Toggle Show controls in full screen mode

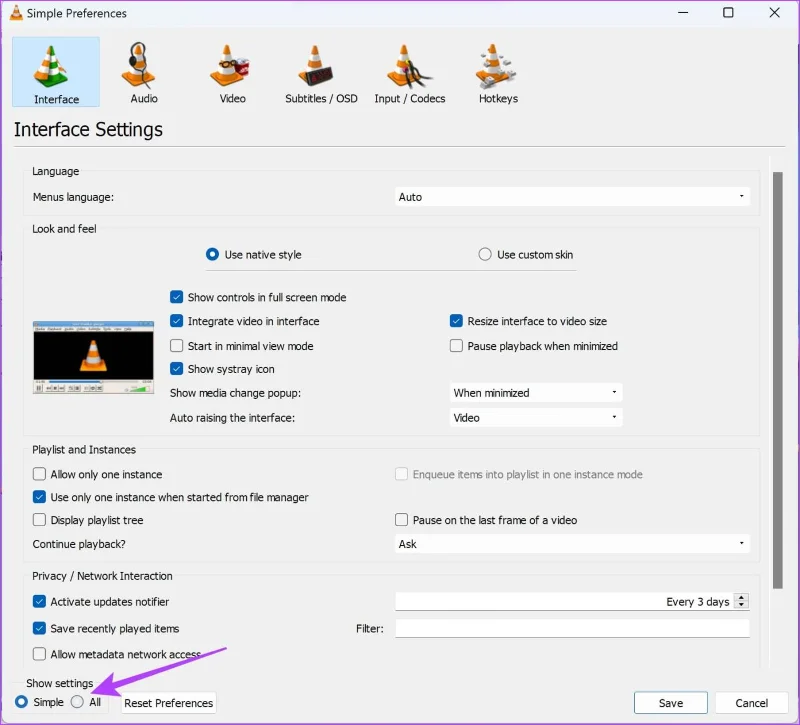click(177, 297)
